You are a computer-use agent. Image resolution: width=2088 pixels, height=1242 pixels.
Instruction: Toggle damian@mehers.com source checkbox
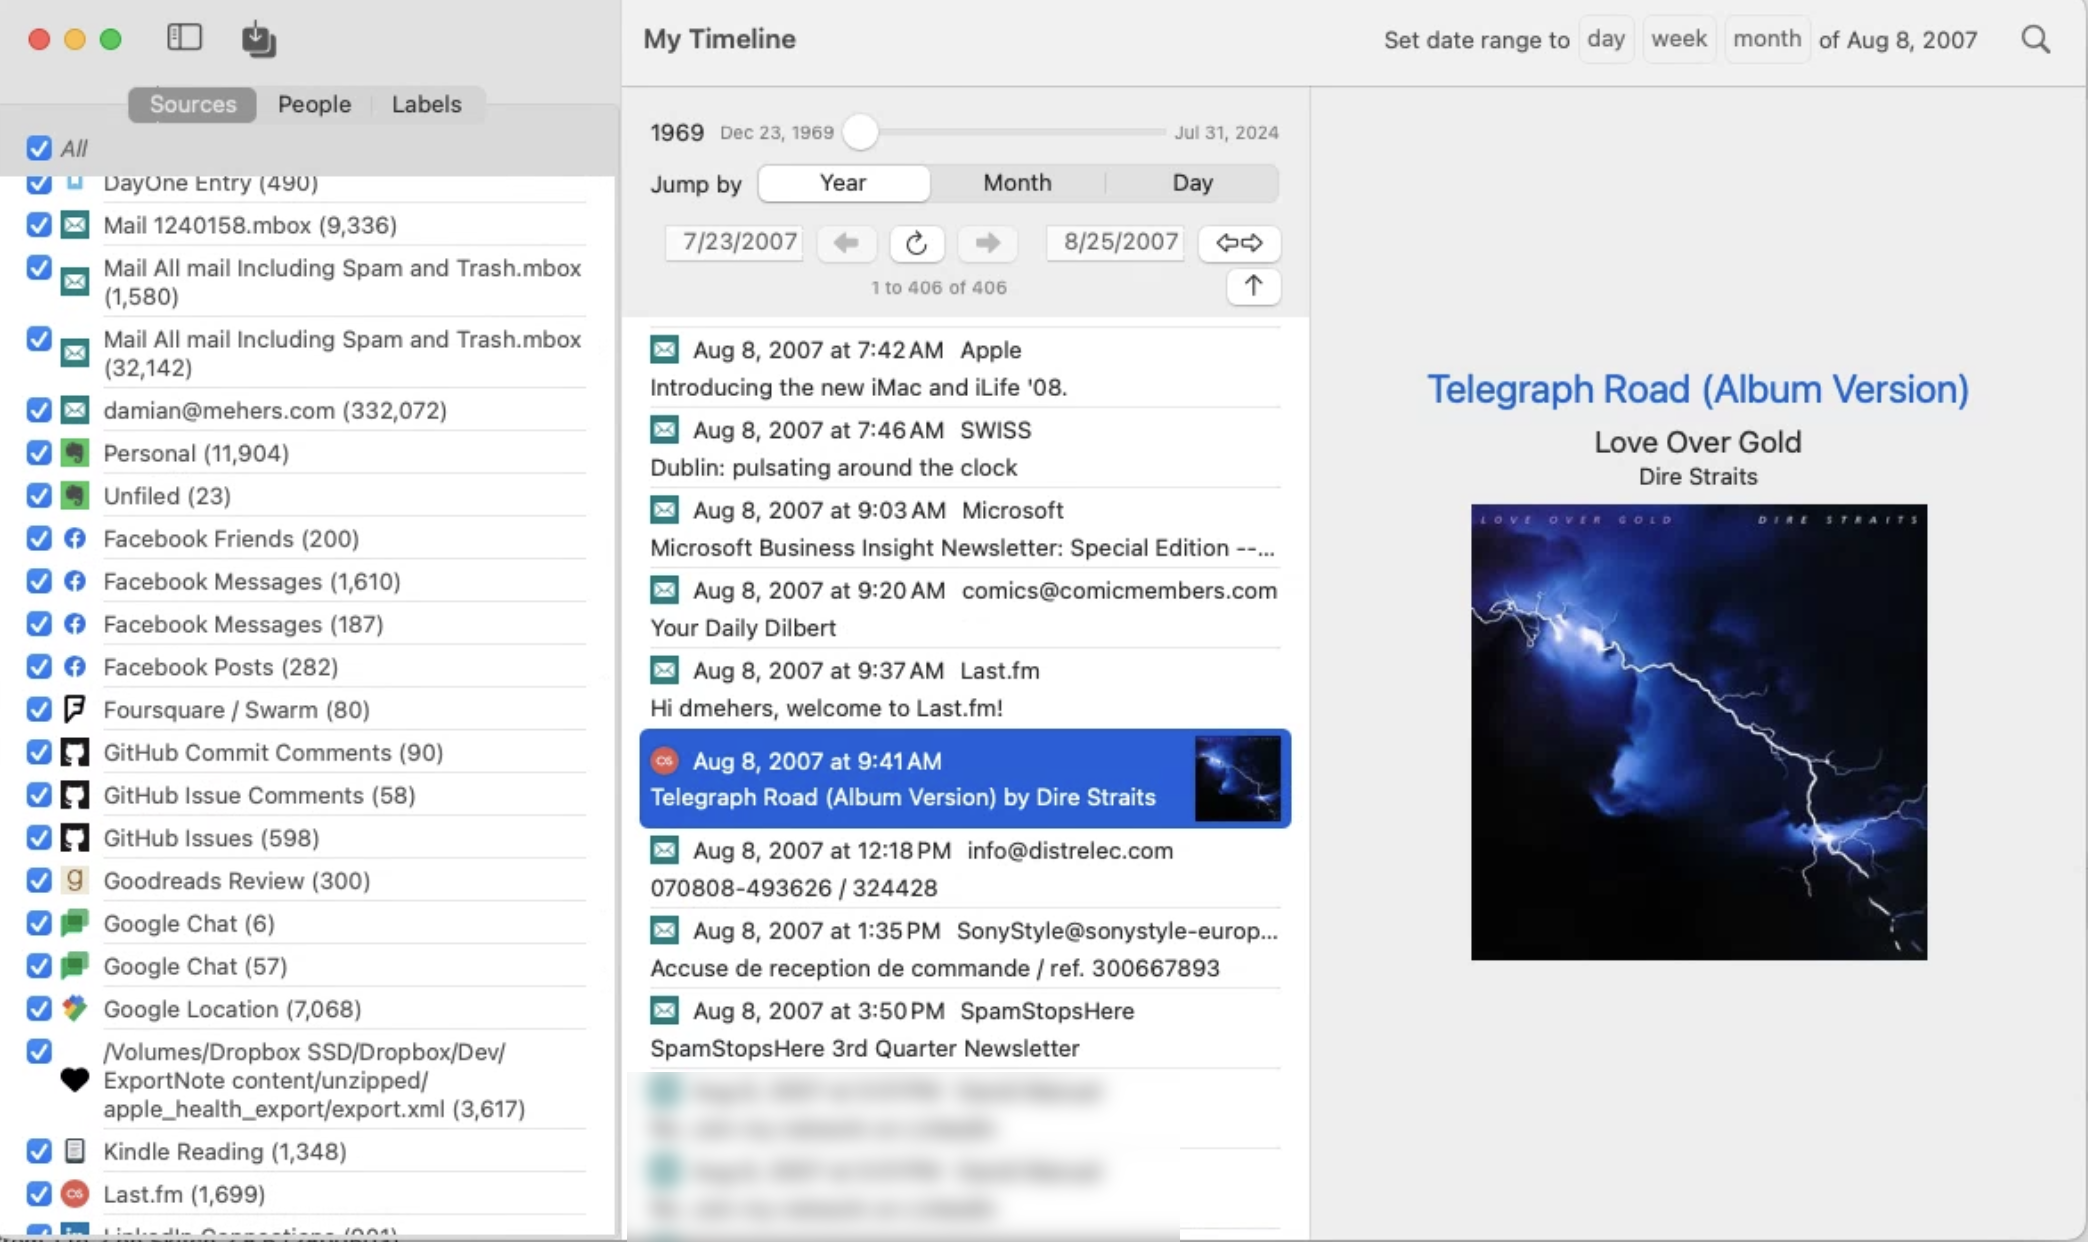point(39,410)
